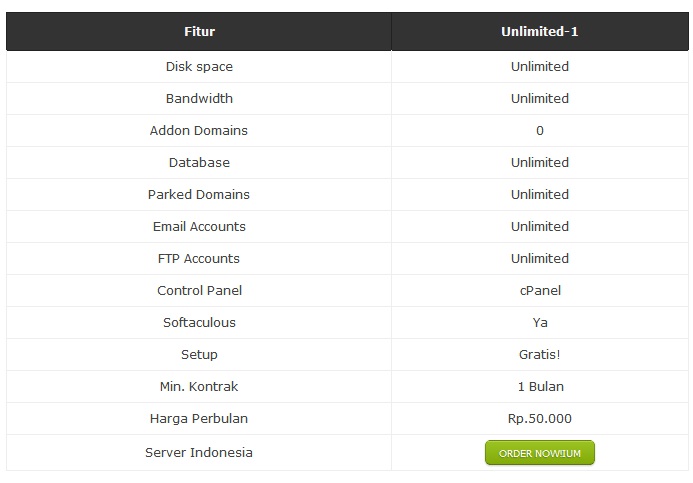Screen dimensions: 693x483
Task: Click the Addon Domains label
Action: 199,131
